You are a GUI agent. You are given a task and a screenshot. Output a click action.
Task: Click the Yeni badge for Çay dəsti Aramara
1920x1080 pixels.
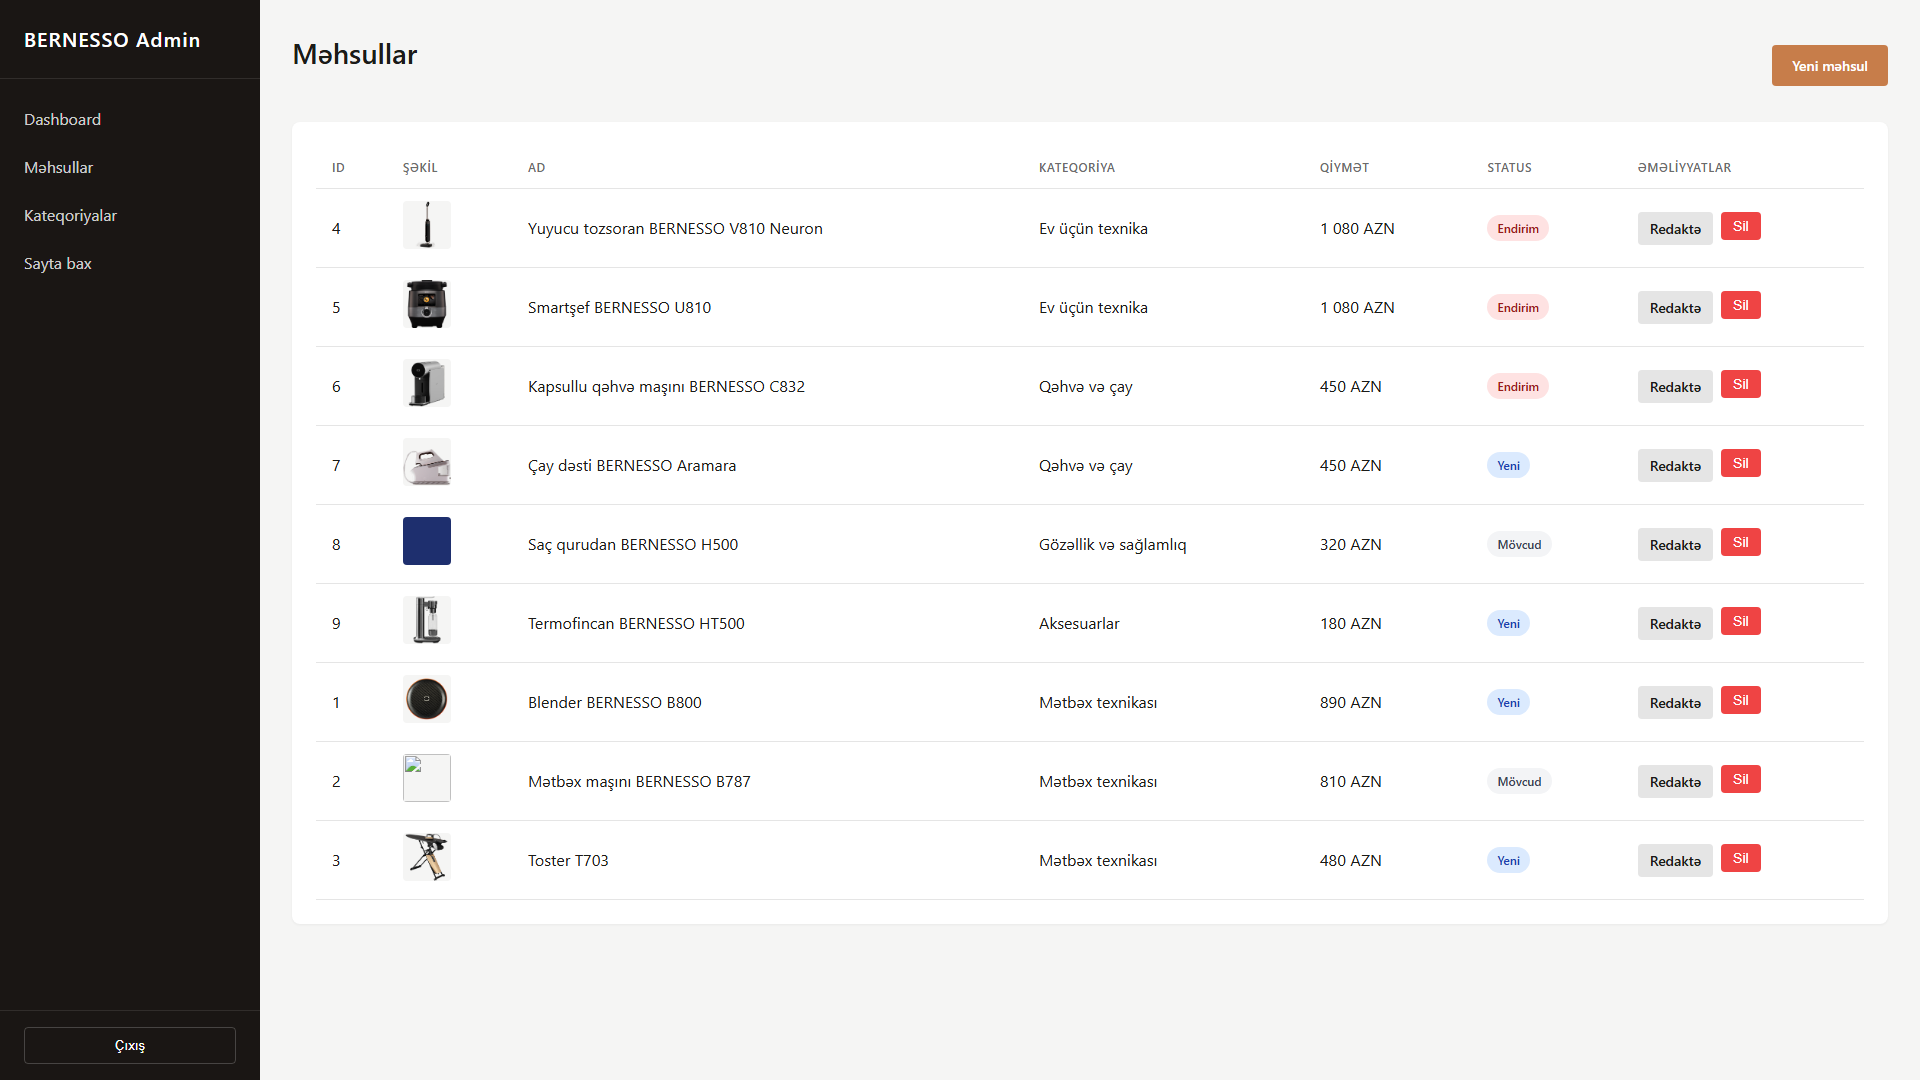[x=1508, y=465]
